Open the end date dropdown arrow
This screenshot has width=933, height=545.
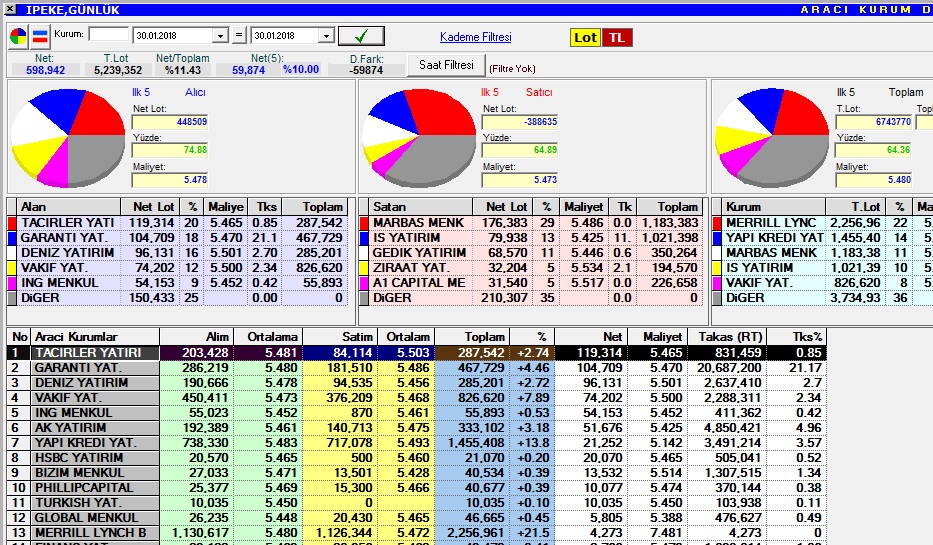[x=326, y=36]
